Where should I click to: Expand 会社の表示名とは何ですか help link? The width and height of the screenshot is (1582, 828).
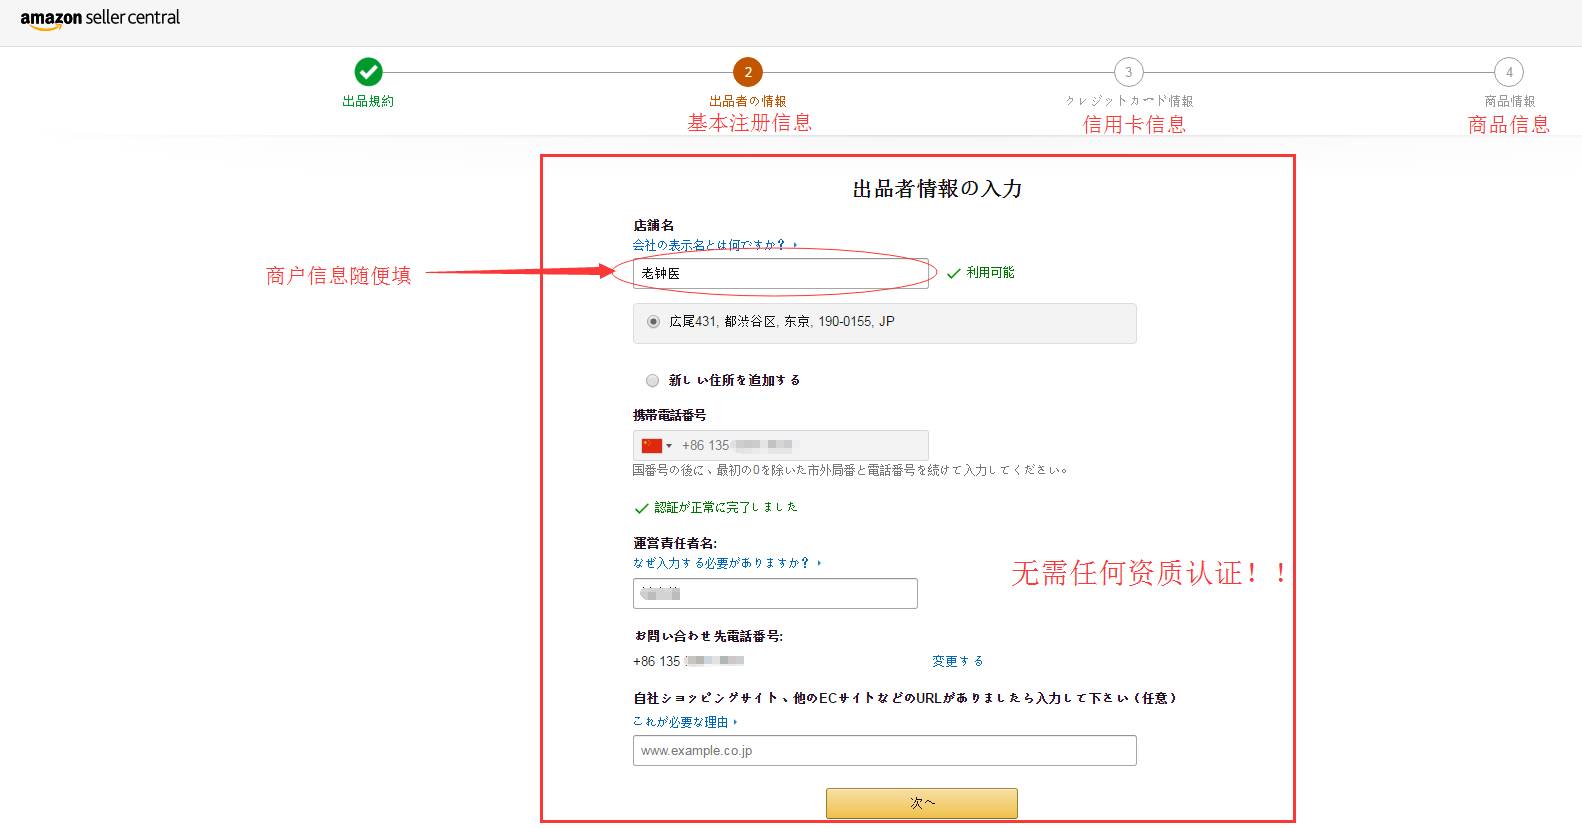pyautogui.click(x=714, y=245)
